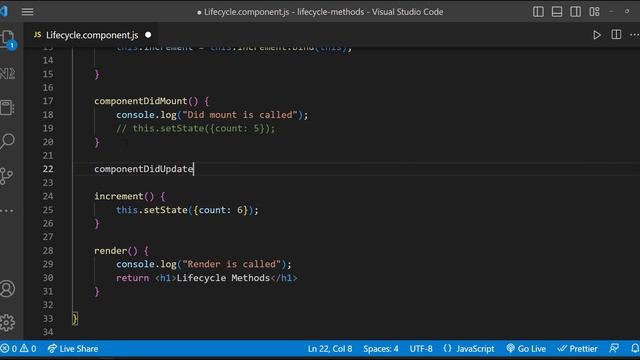
Task: Click line number 28 in gutter
Action: (48, 251)
